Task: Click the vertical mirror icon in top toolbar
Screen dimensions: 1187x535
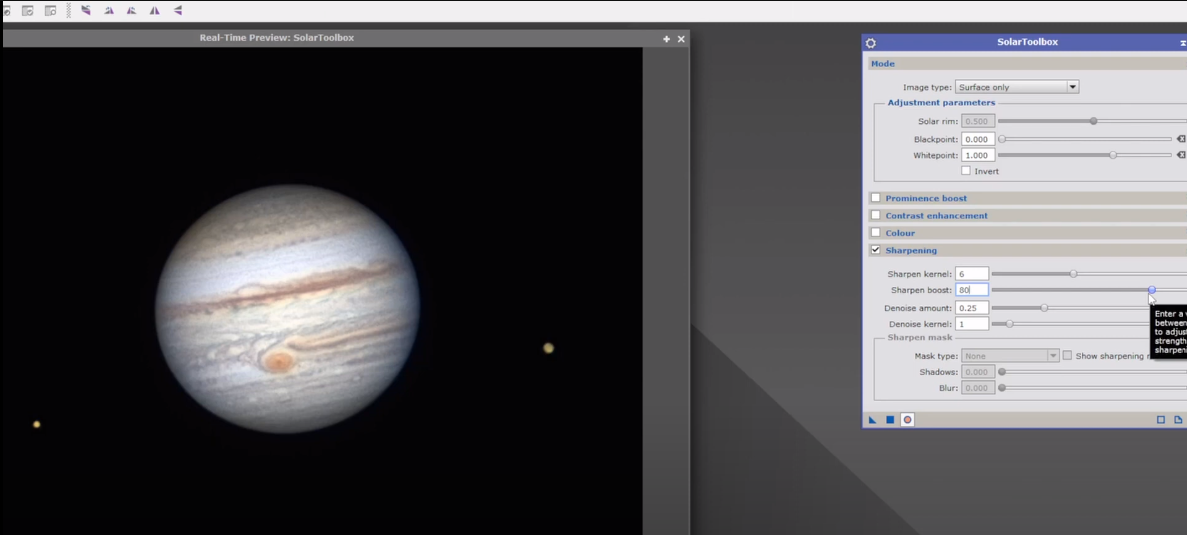Action: 178,11
